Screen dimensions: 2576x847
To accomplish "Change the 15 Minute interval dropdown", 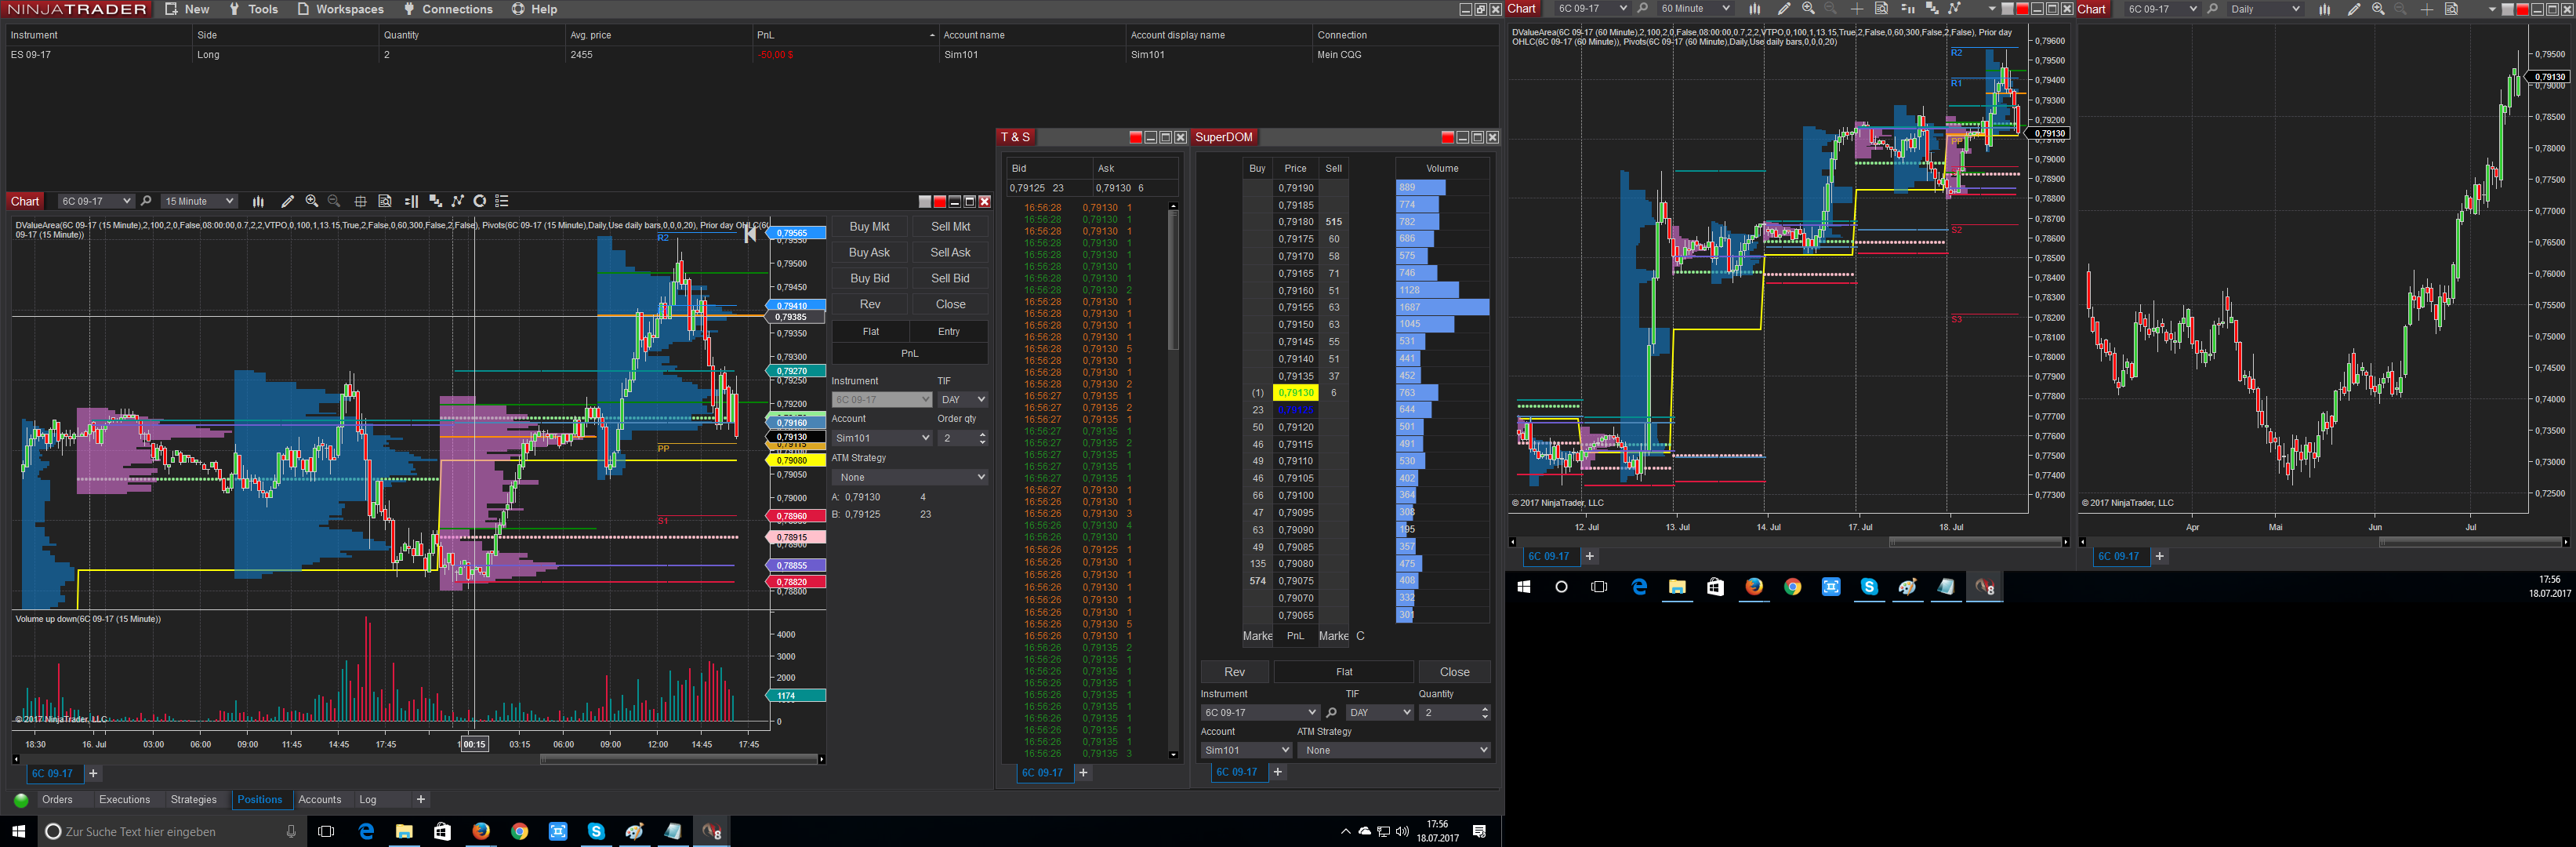I will 199,201.
